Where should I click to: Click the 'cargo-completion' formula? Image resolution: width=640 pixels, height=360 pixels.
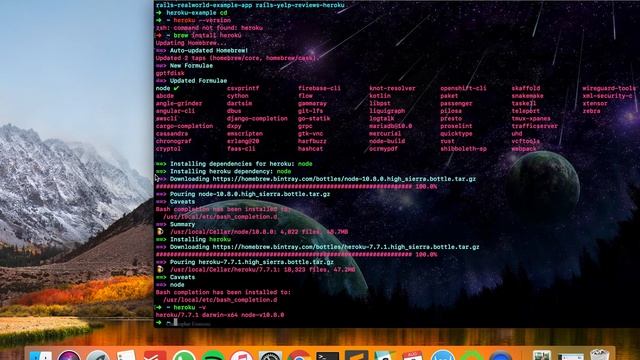pos(184,126)
